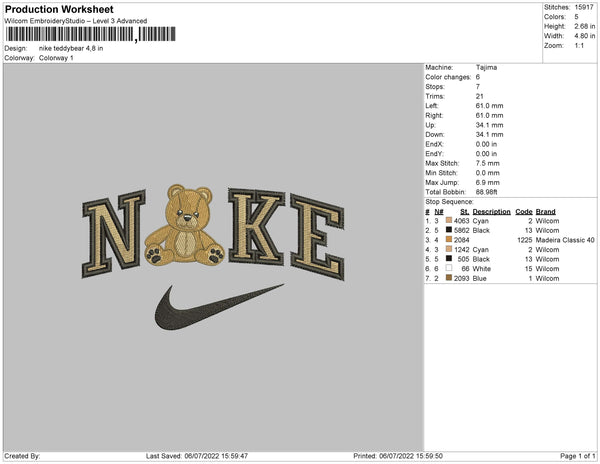Click the Up value 34.1 mm

[489, 125]
